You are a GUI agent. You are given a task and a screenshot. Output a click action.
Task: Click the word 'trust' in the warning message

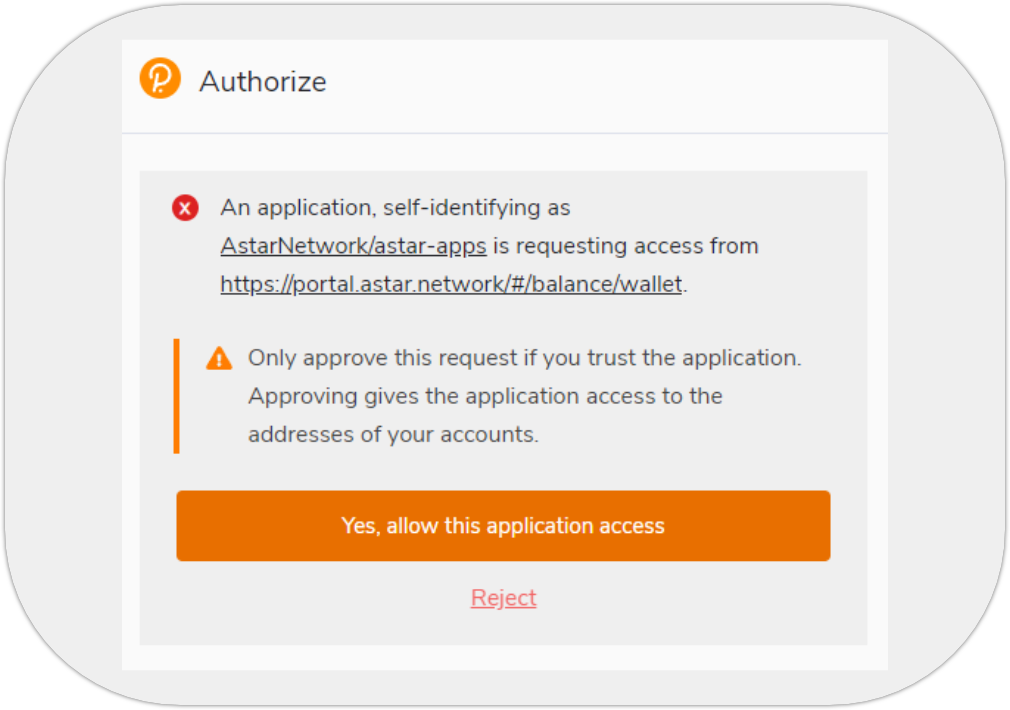click(x=646, y=358)
